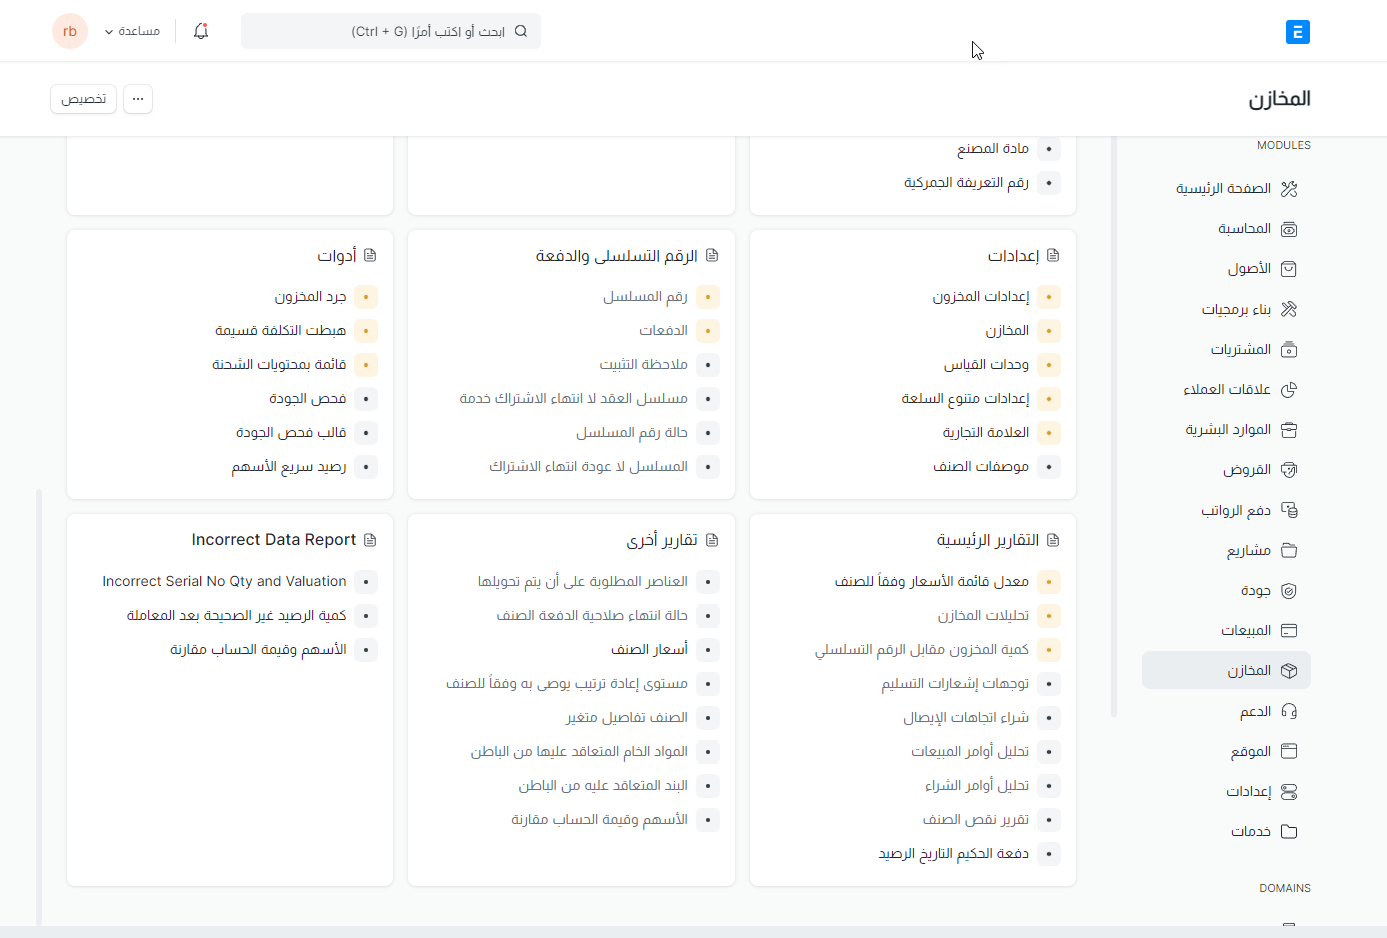Viewport: 1387px width, 938px height.
Task: Click the main page left scrollbar
Action: (39, 707)
